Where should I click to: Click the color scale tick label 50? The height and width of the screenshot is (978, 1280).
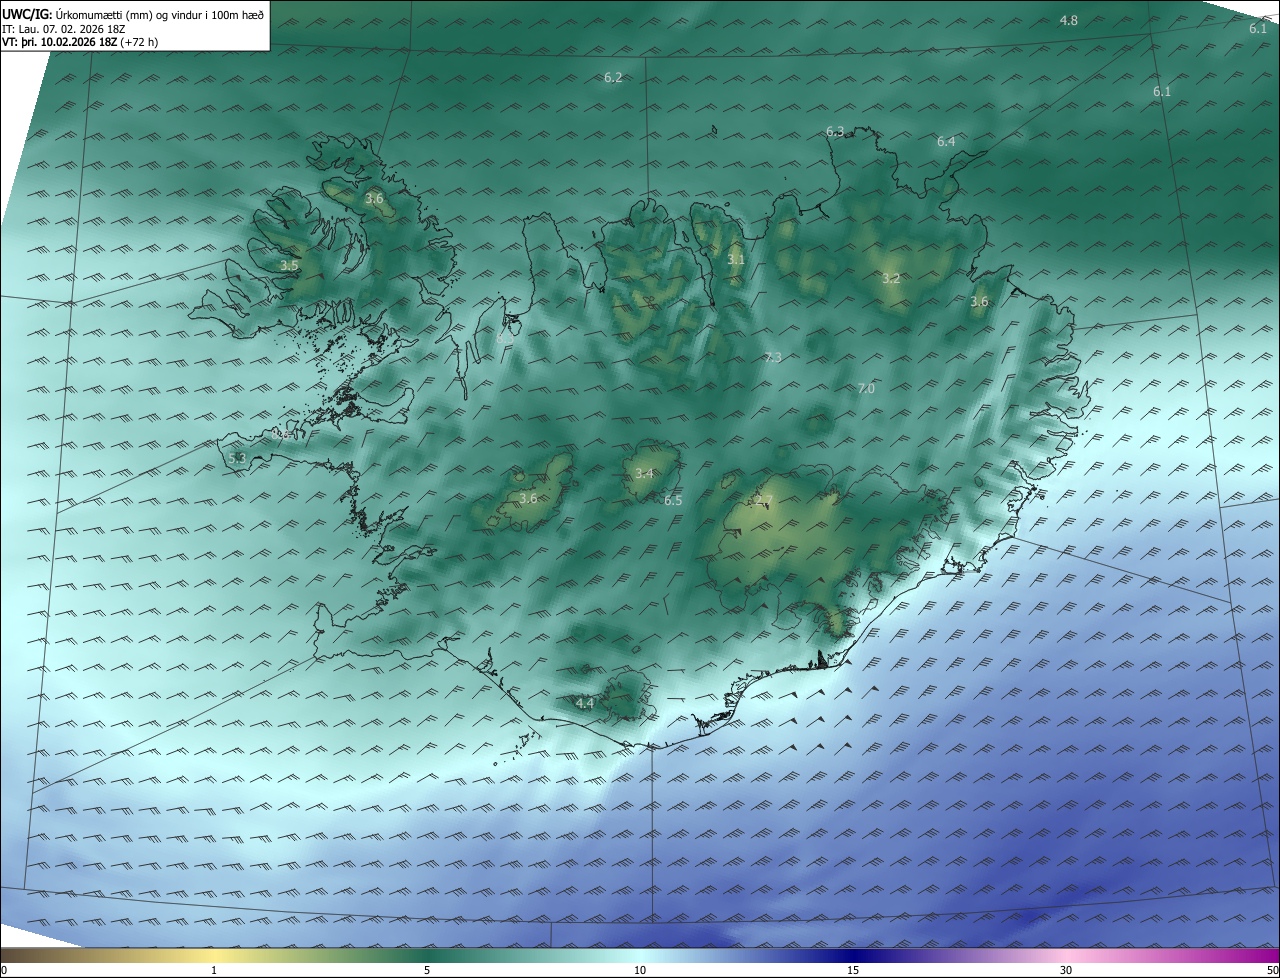click(x=1272, y=970)
